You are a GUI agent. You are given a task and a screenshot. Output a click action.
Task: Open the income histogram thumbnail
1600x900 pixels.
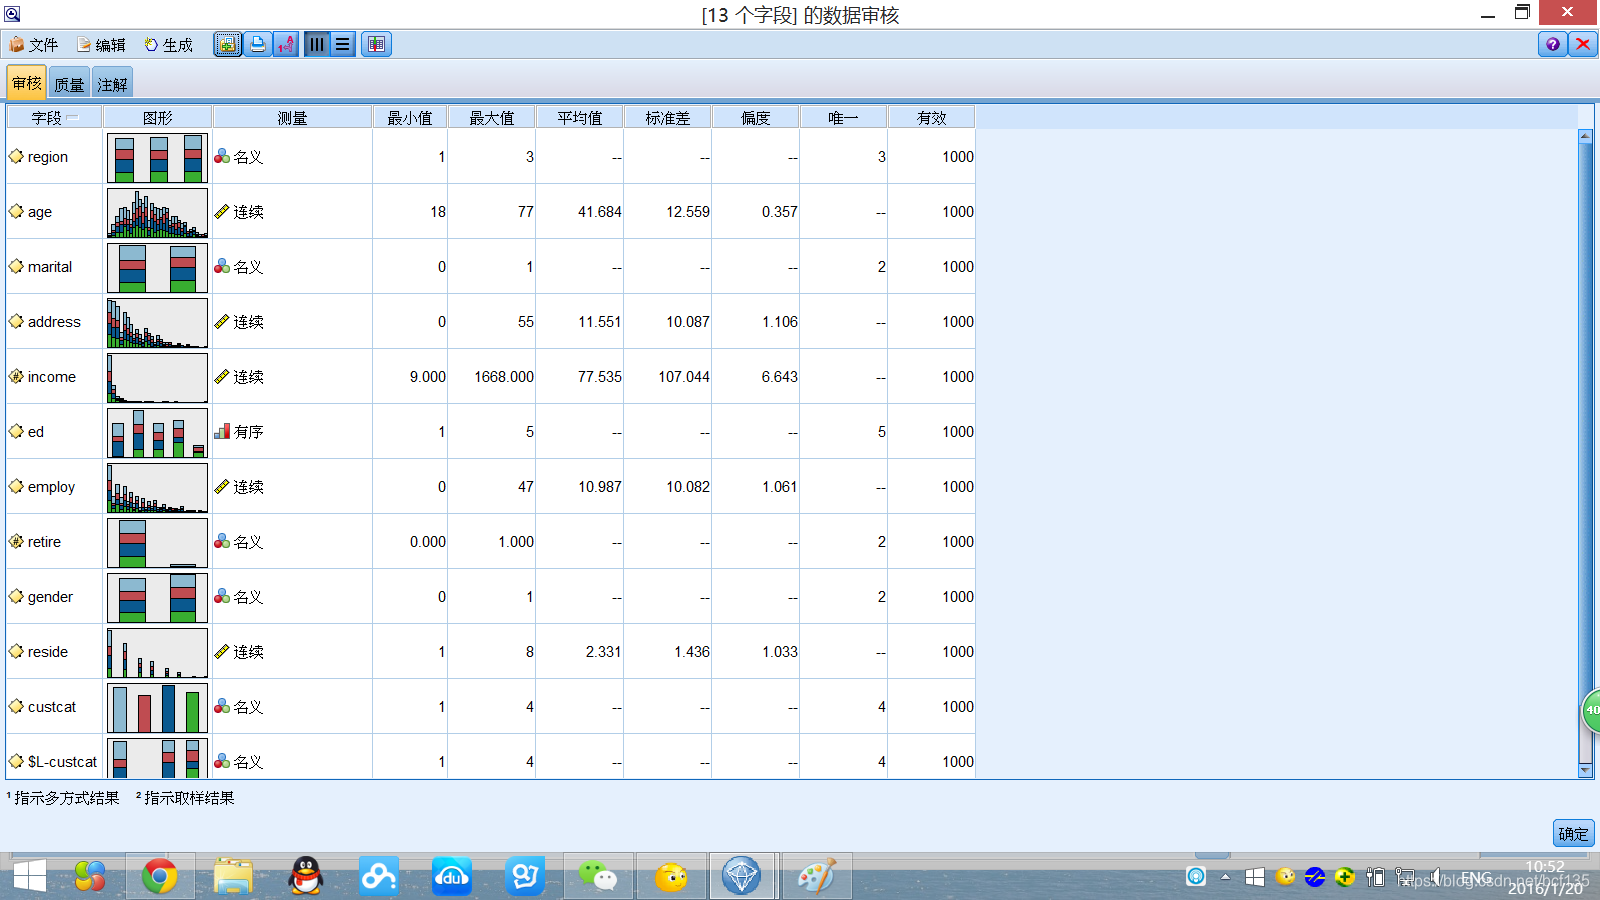[x=158, y=377]
